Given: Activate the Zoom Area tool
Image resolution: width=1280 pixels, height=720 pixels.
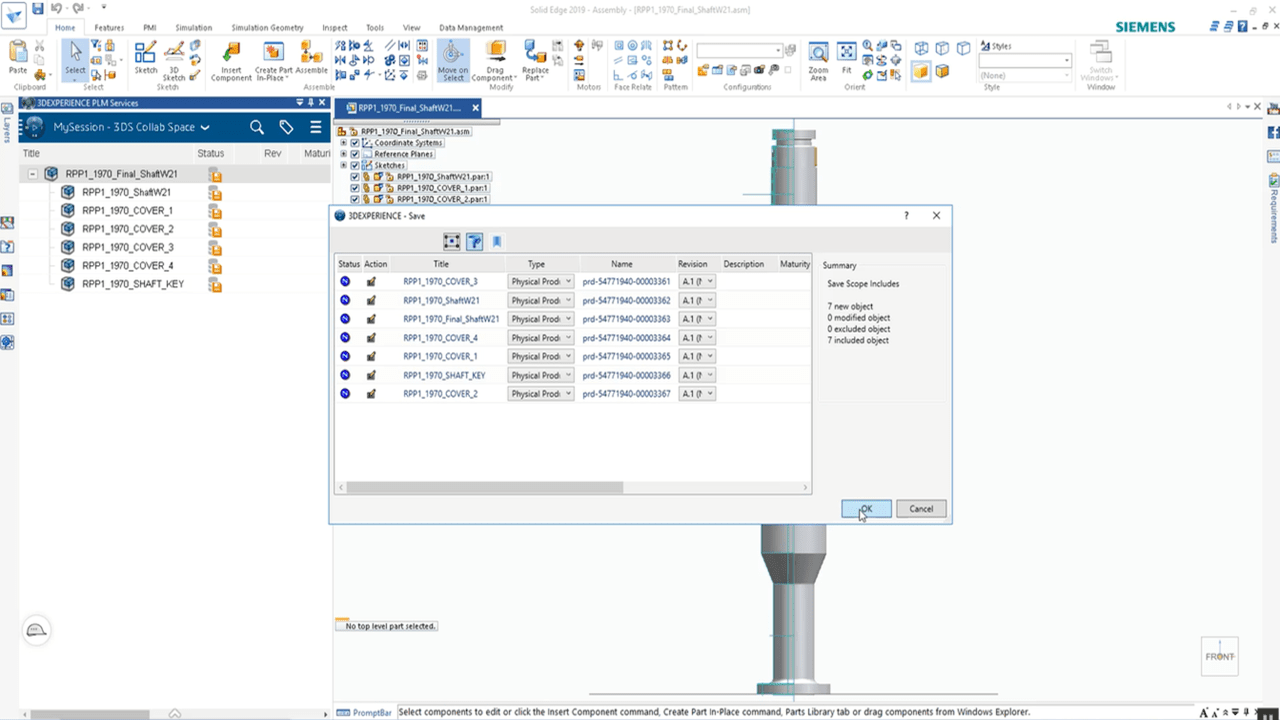Looking at the screenshot, I should [818, 60].
